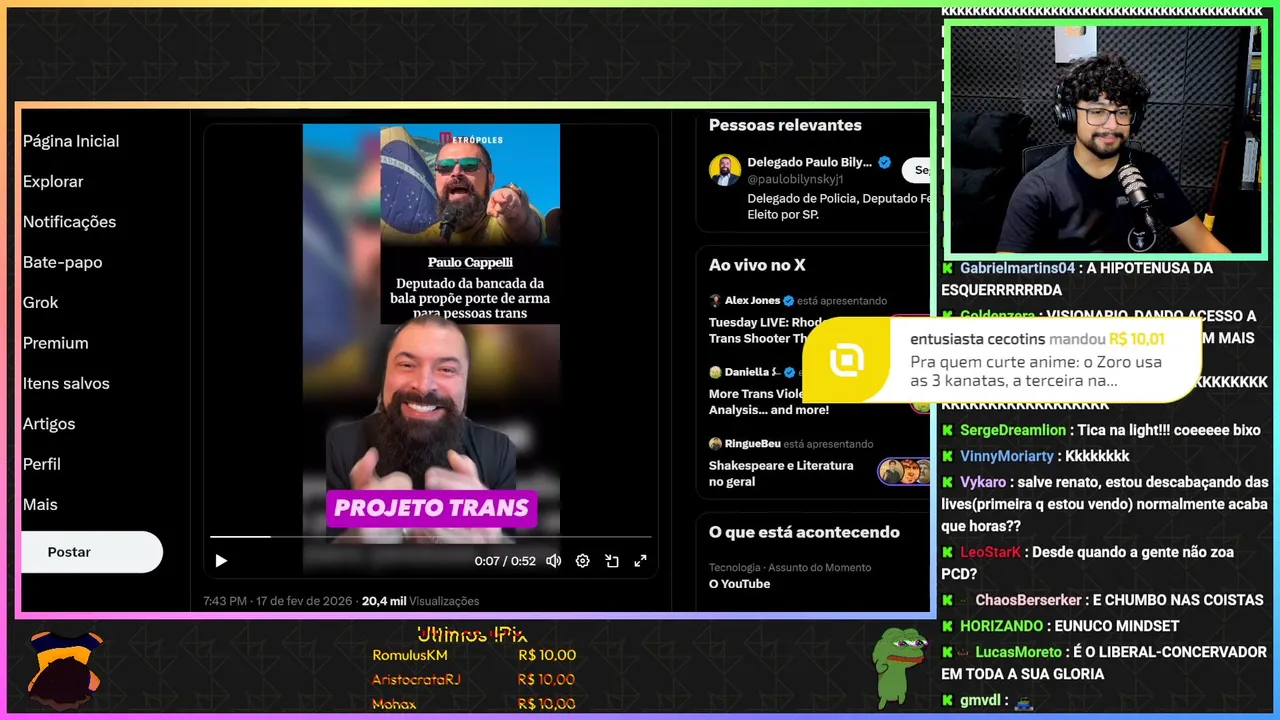Follow Delegado Paulo Bilynskyj with the Seguir button
The image size is (1280, 720).
[916, 170]
